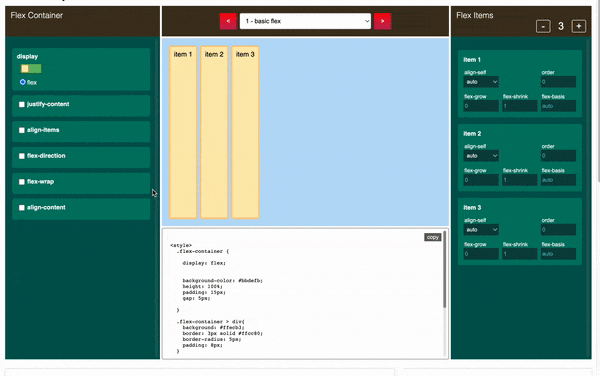
Task: Open item 1 align-self dropdown
Action: [x=481, y=82]
